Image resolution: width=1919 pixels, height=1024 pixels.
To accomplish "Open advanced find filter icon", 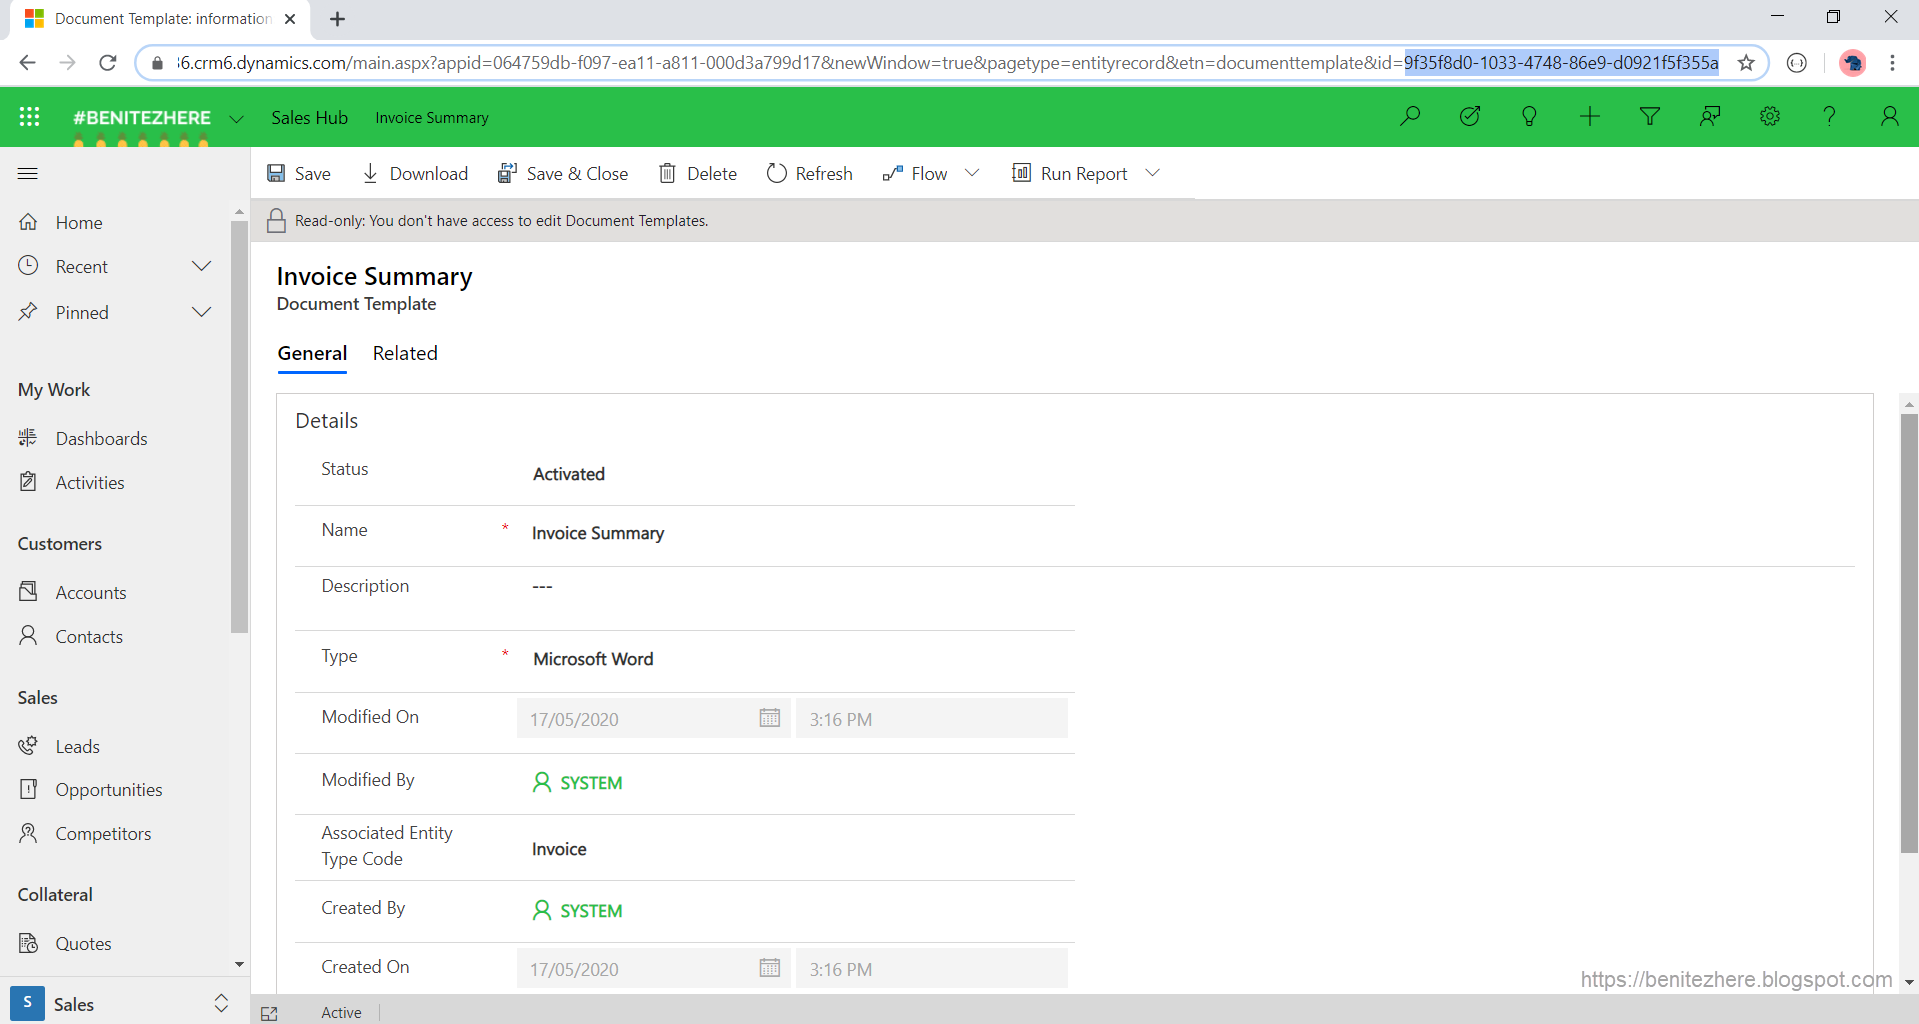I will 1650,117.
